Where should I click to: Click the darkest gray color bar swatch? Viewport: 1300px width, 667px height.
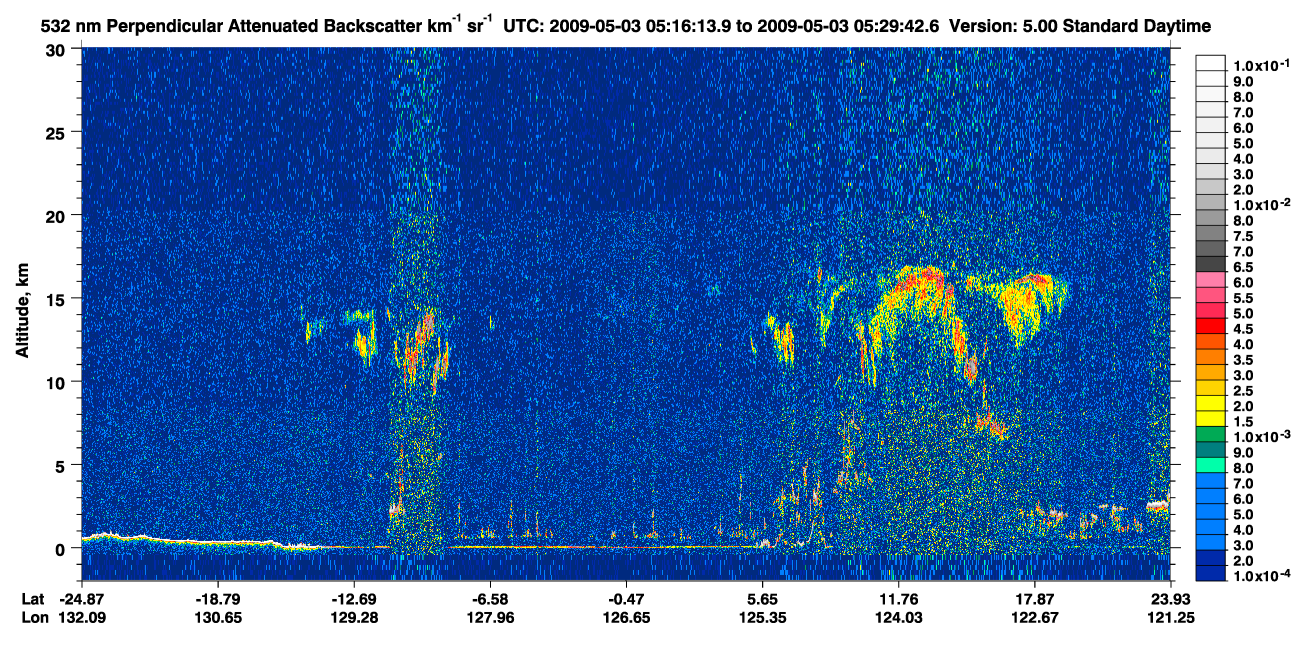[x=1211, y=264]
